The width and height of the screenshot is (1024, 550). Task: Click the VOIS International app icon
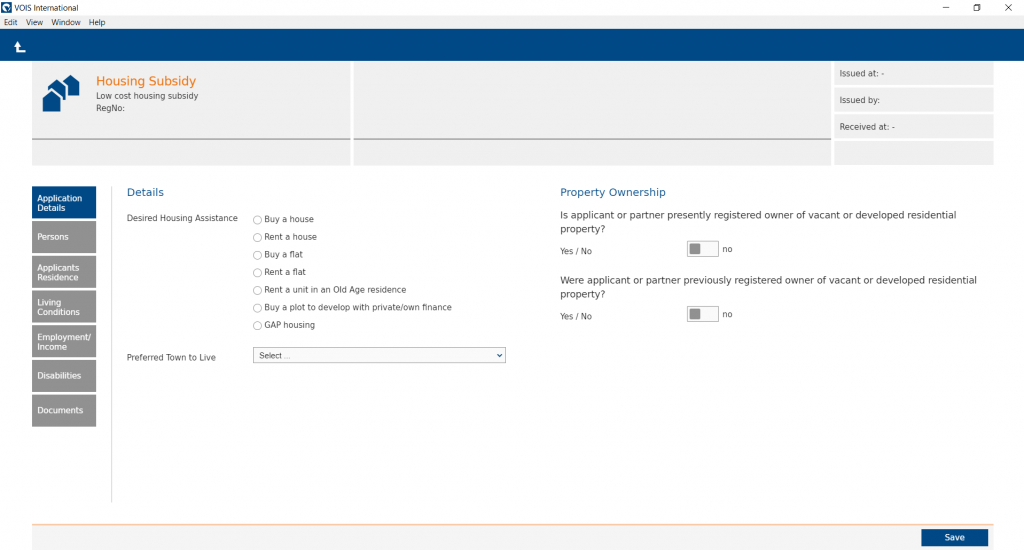coord(7,7)
